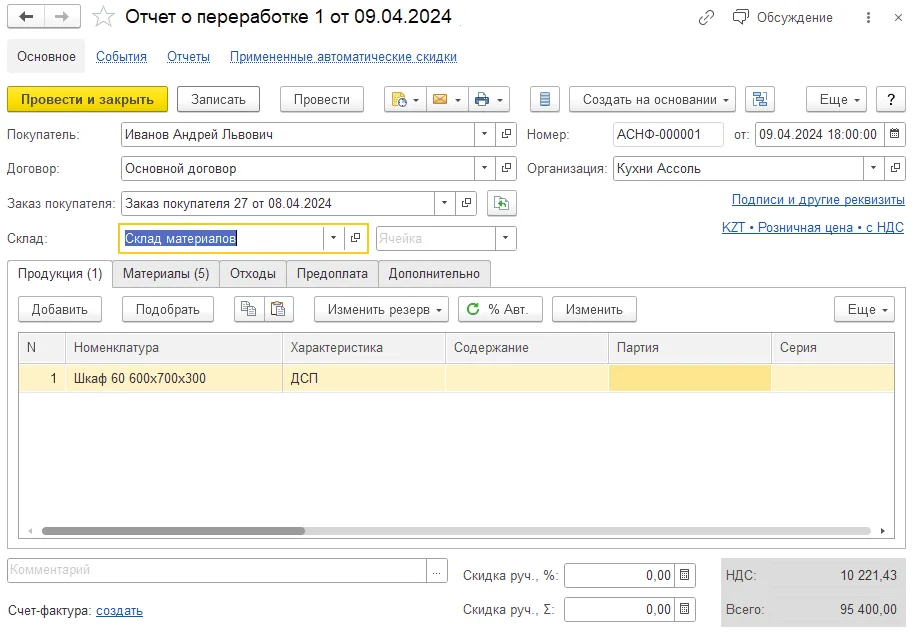Expand the Ячейка dropdown list
Viewport: 918px width, 633px height.
point(505,238)
